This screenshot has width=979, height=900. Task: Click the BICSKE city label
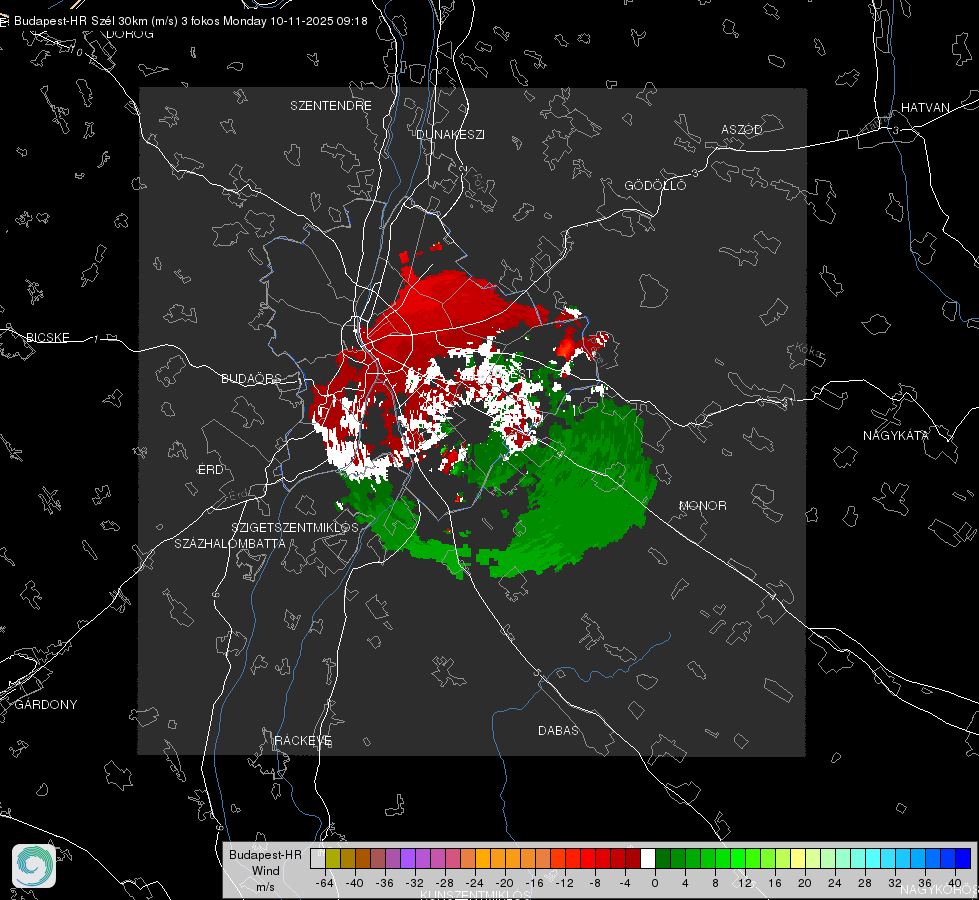pyautogui.click(x=47, y=338)
